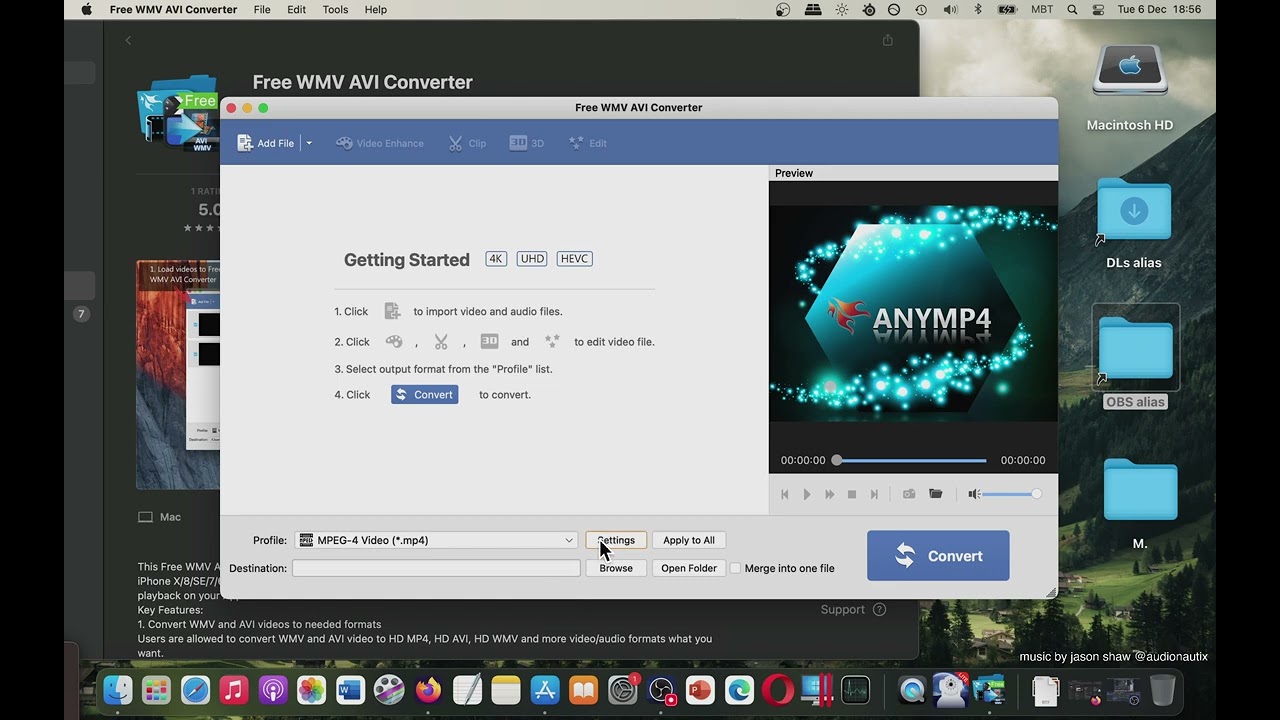The width and height of the screenshot is (1280, 720).
Task: Click the Bluetooth menu bar icon
Action: tap(978, 9)
